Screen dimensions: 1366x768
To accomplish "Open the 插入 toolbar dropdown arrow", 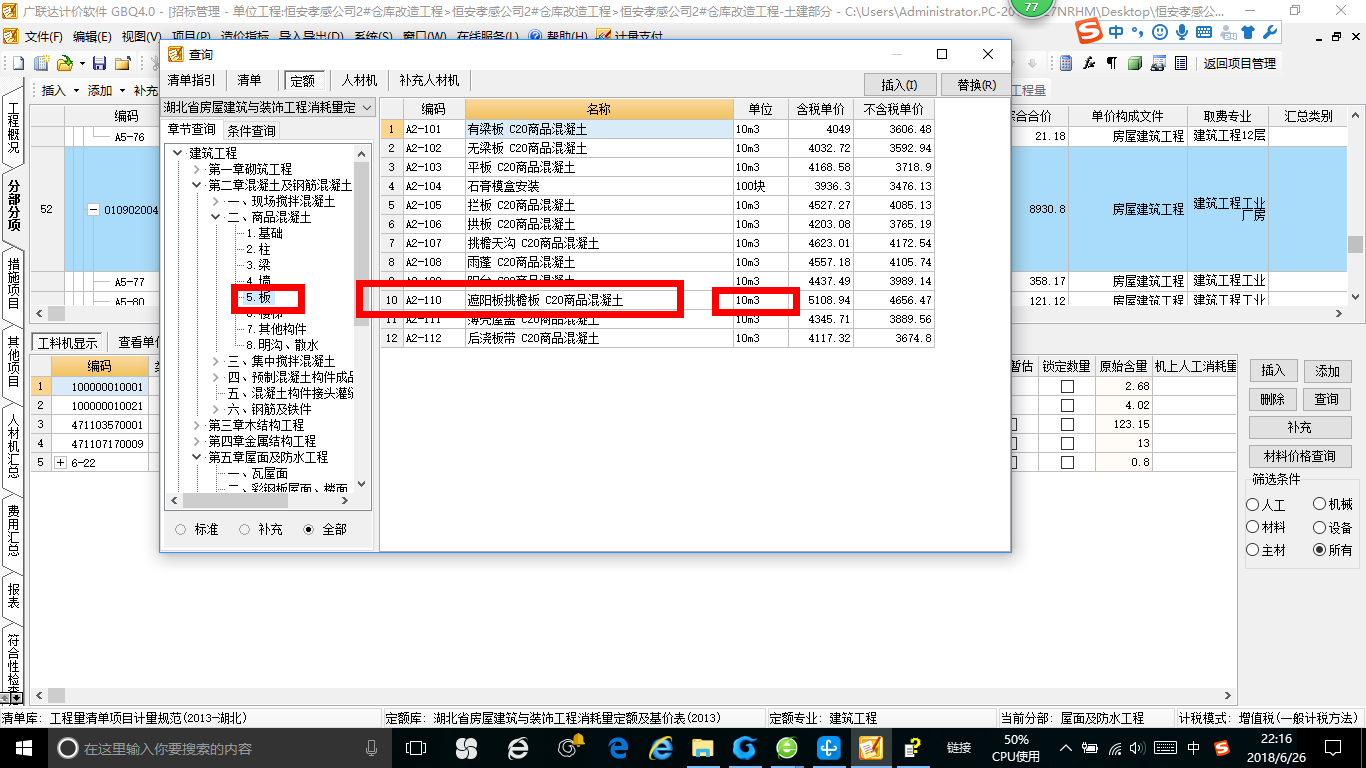I will coord(76,90).
